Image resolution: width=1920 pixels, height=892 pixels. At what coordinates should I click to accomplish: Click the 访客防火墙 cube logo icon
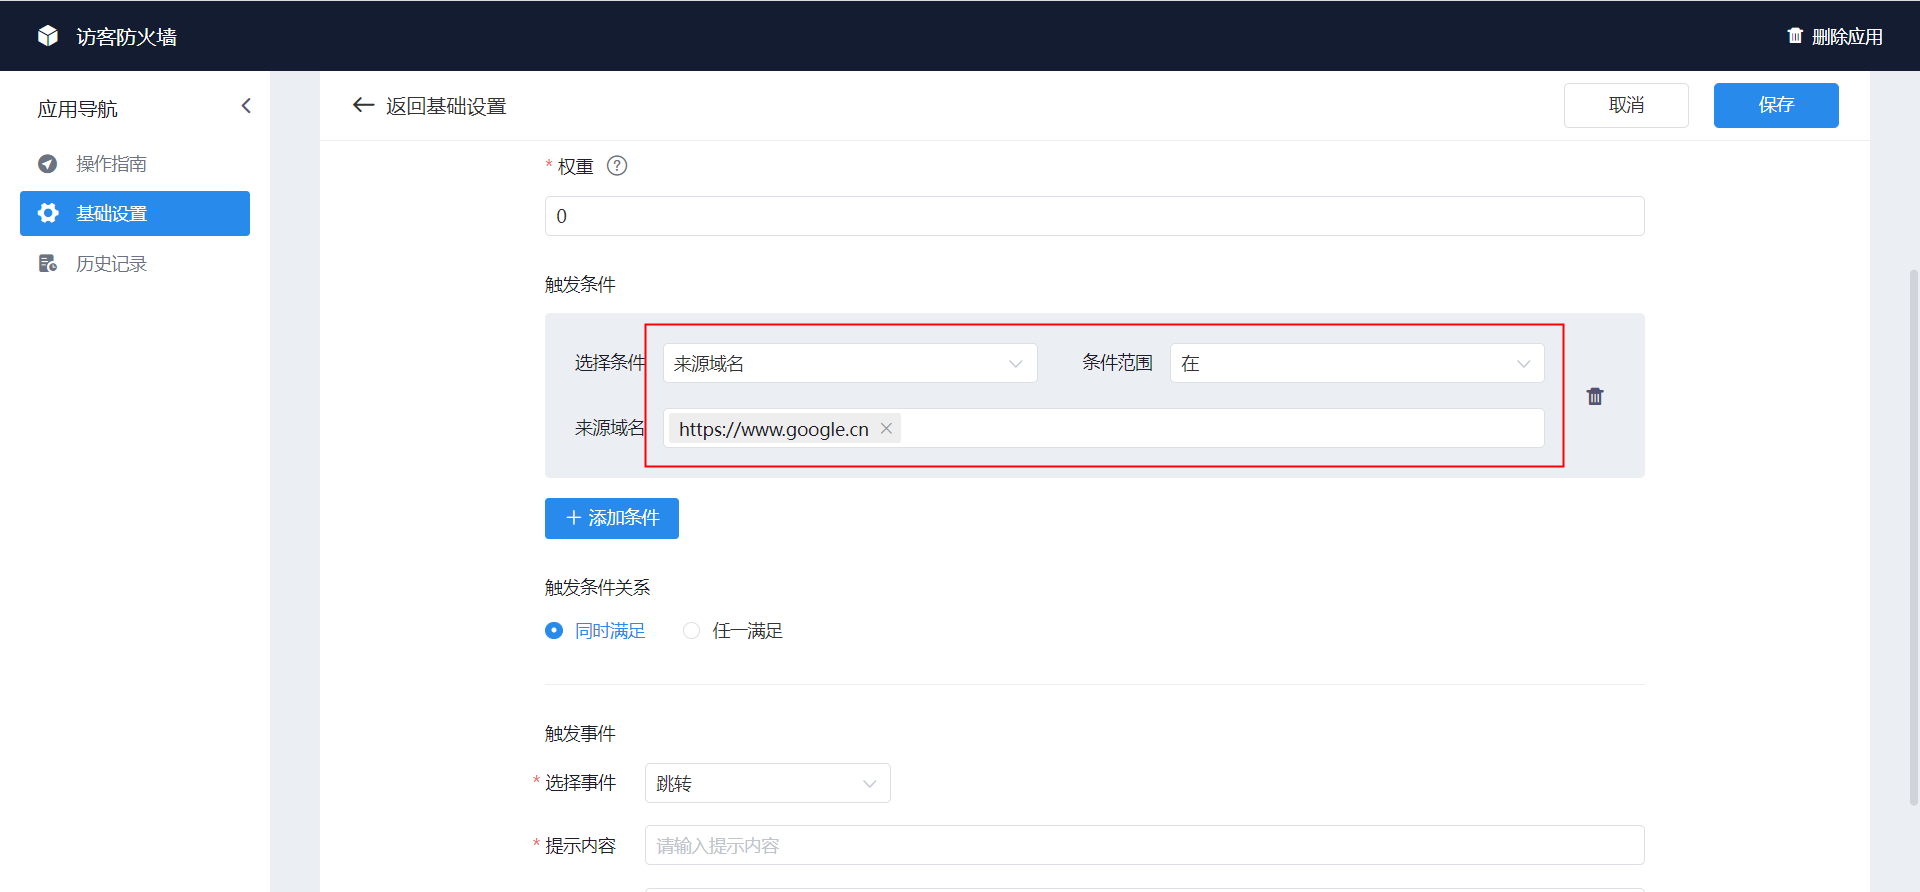point(48,36)
